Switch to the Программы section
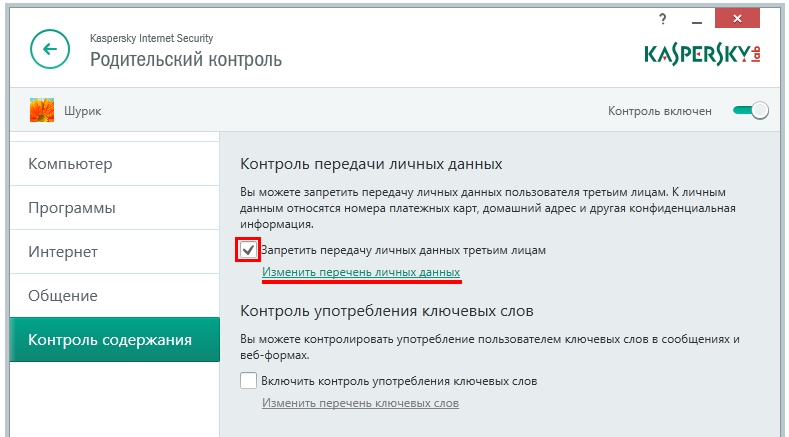The image size is (789, 437). (72, 208)
